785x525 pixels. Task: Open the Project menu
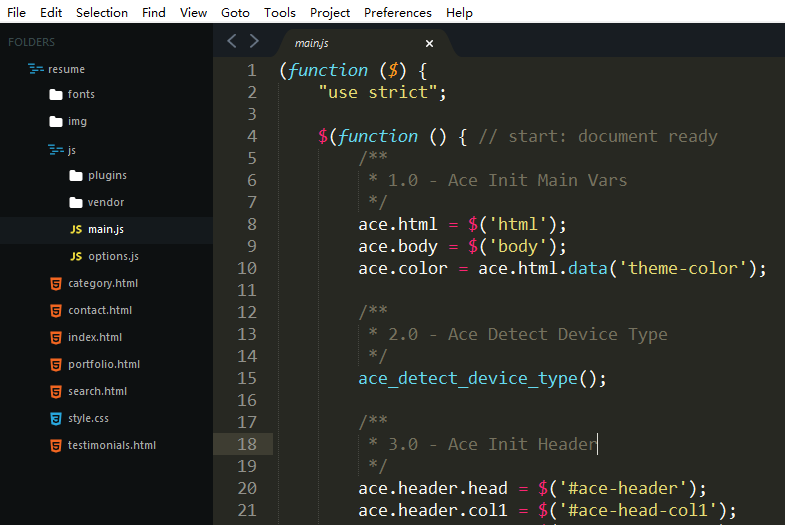click(329, 13)
